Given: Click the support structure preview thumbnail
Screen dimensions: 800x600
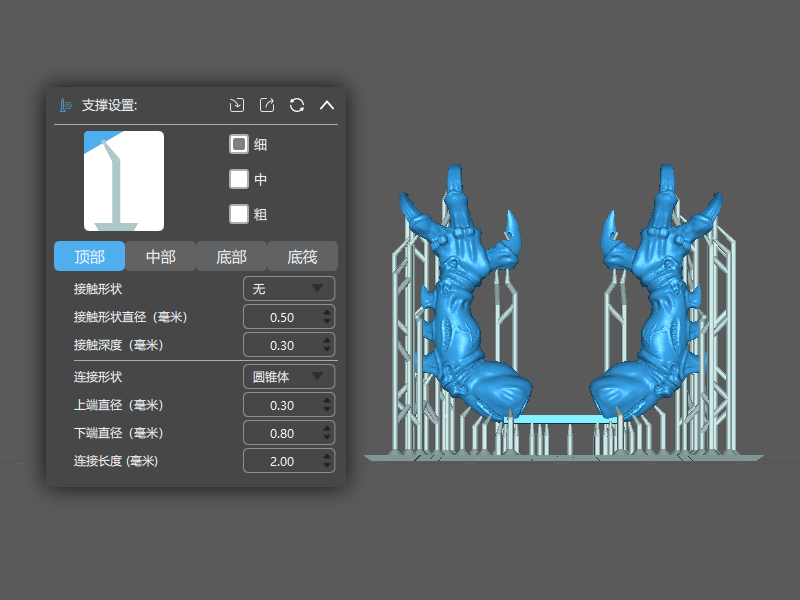Looking at the screenshot, I should point(124,181).
